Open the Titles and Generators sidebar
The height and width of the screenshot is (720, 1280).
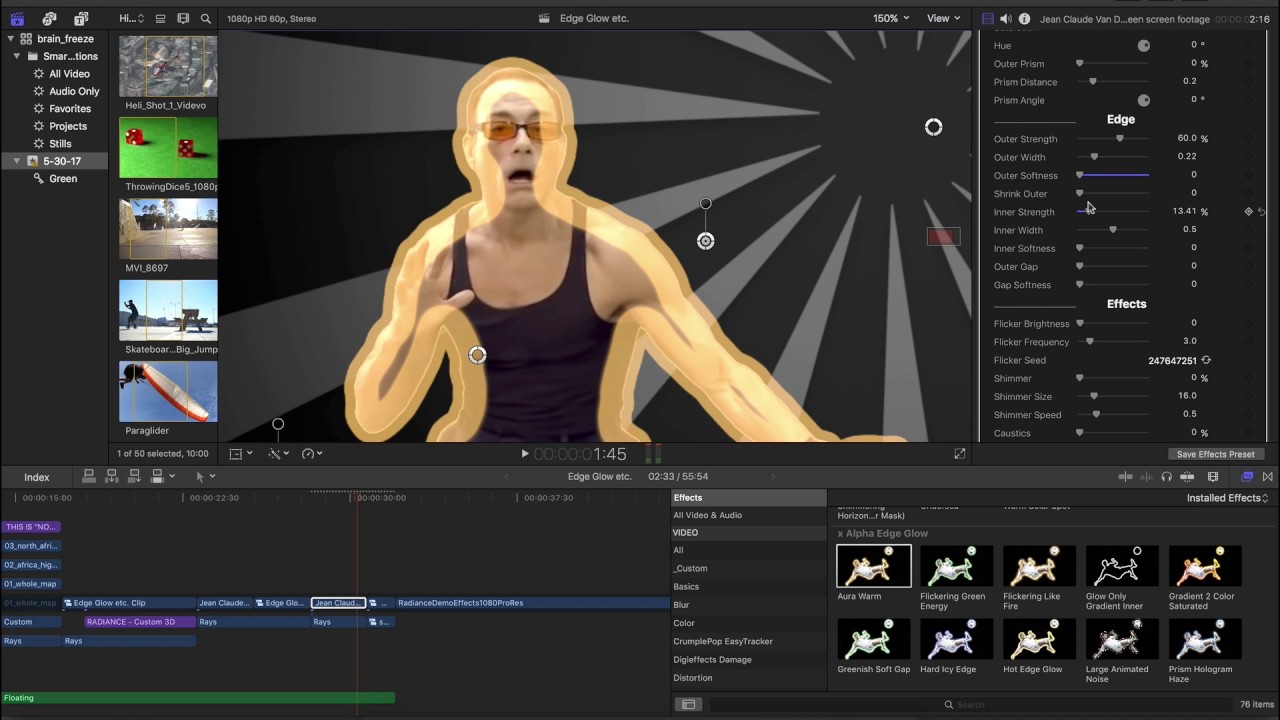[81, 18]
